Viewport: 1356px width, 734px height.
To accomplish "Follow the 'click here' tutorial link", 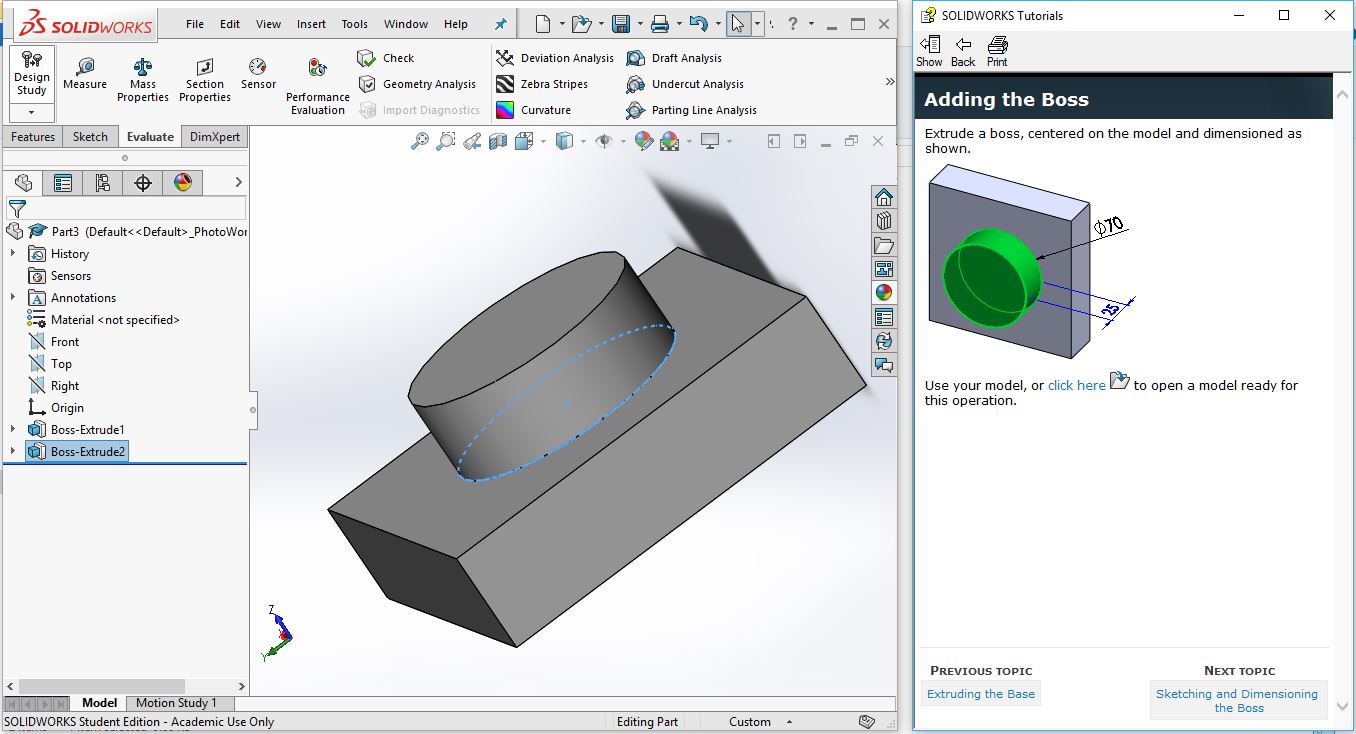I will [x=1077, y=385].
